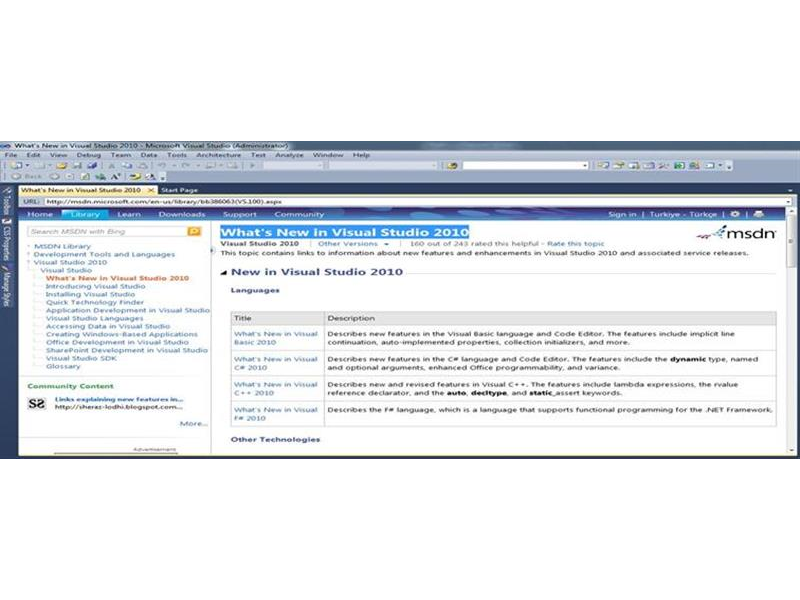This screenshot has height=600, width=800.
Task: Click the web browser Back button
Action: tap(27, 177)
